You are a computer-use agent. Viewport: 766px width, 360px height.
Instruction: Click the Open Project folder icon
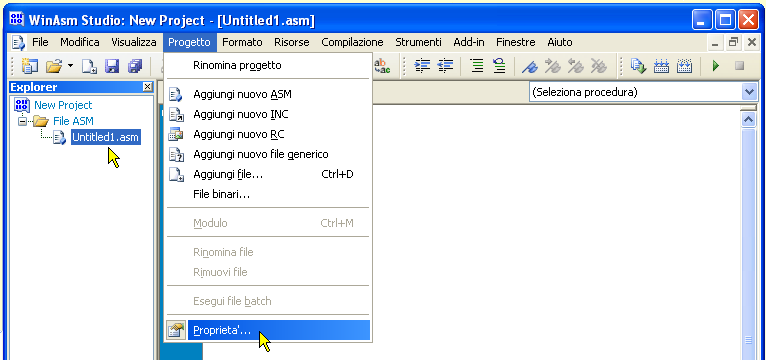[x=54, y=65]
